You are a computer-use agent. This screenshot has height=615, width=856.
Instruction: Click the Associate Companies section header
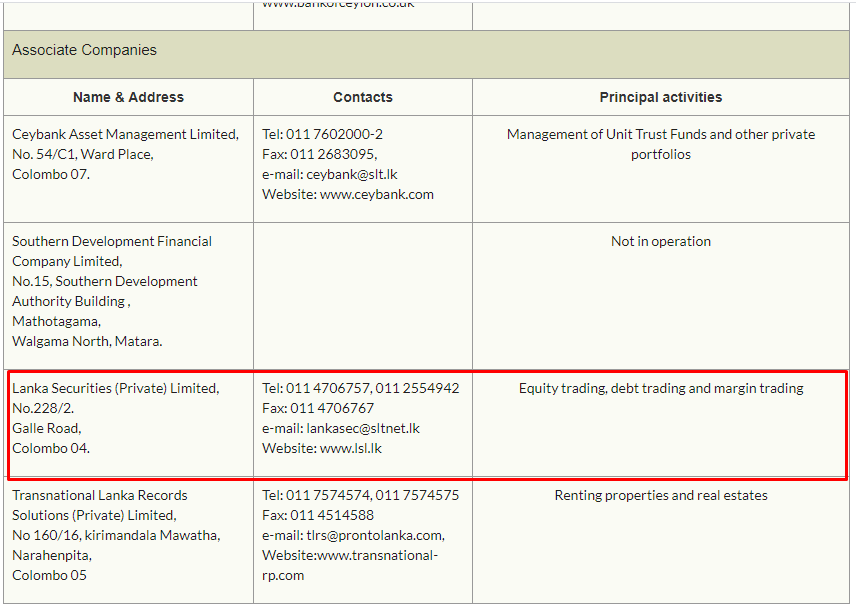84,50
